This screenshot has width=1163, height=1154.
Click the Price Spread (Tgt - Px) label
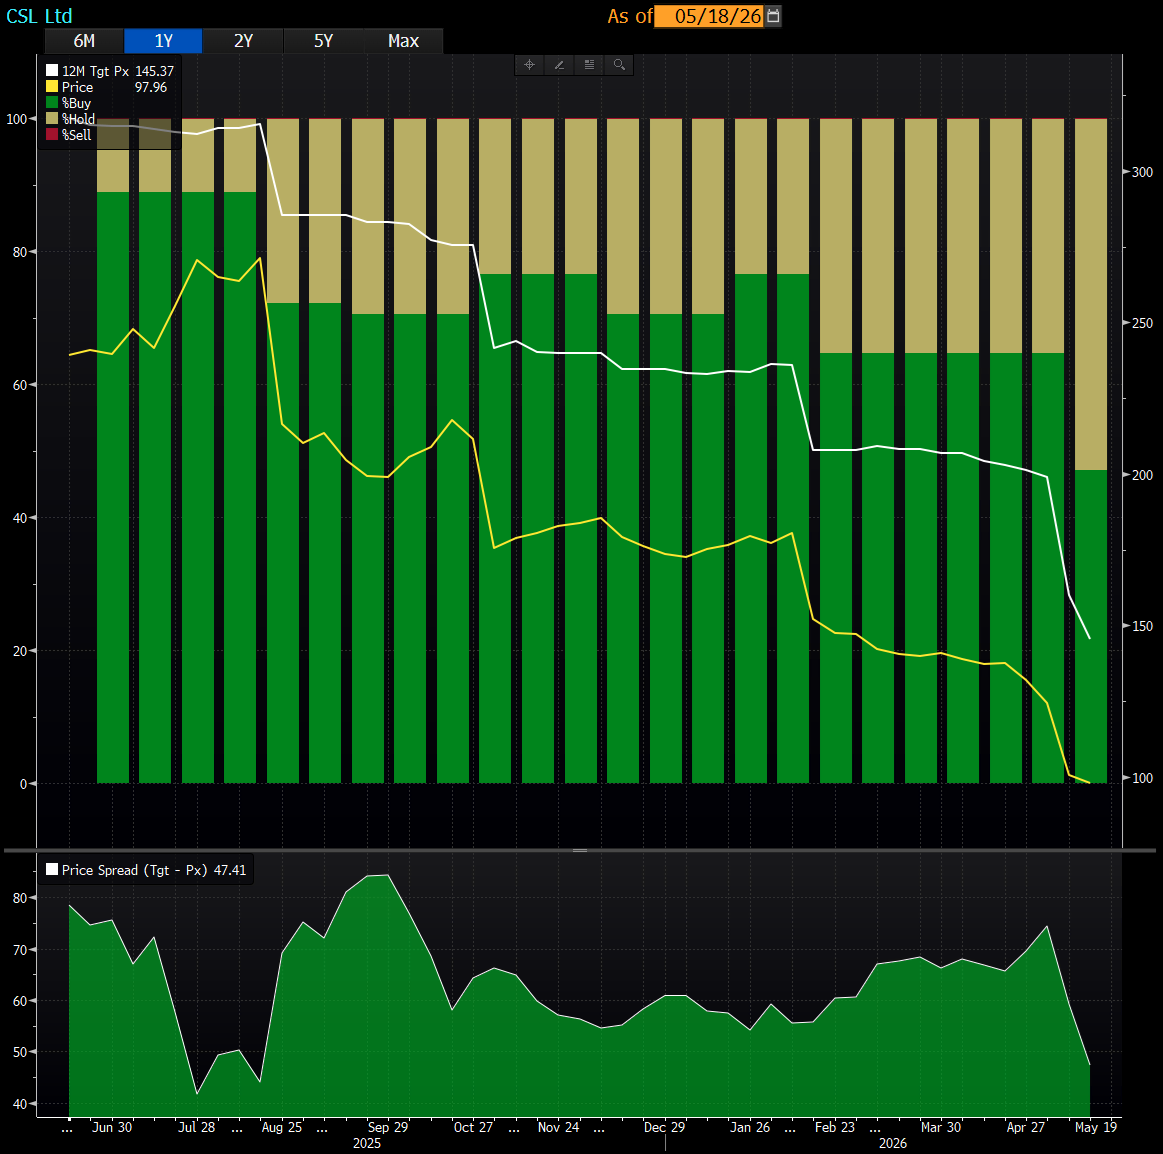tap(134, 870)
